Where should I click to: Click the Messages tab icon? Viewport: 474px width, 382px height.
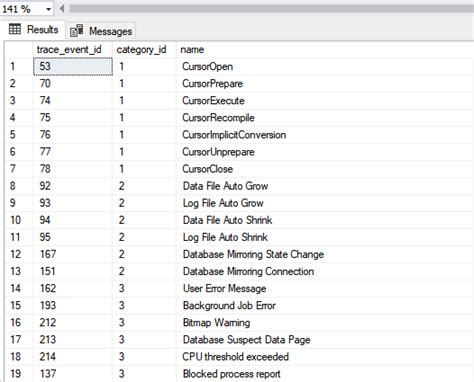pos(77,31)
